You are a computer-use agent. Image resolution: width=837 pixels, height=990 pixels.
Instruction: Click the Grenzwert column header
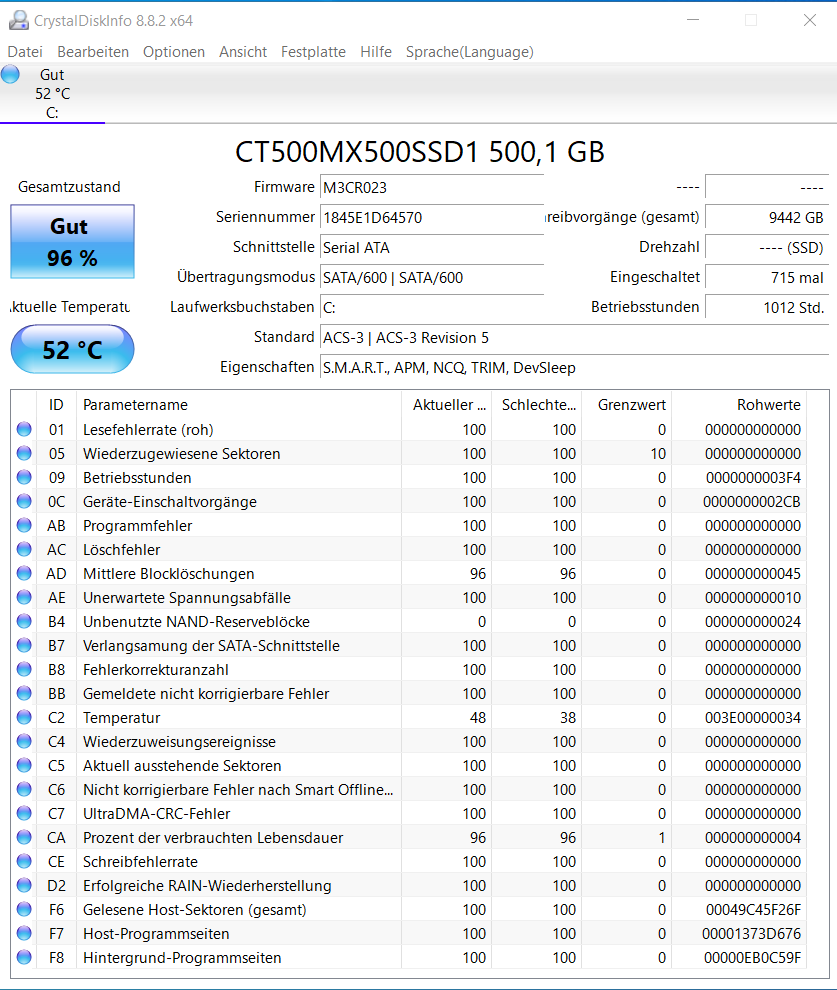click(x=627, y=405)
